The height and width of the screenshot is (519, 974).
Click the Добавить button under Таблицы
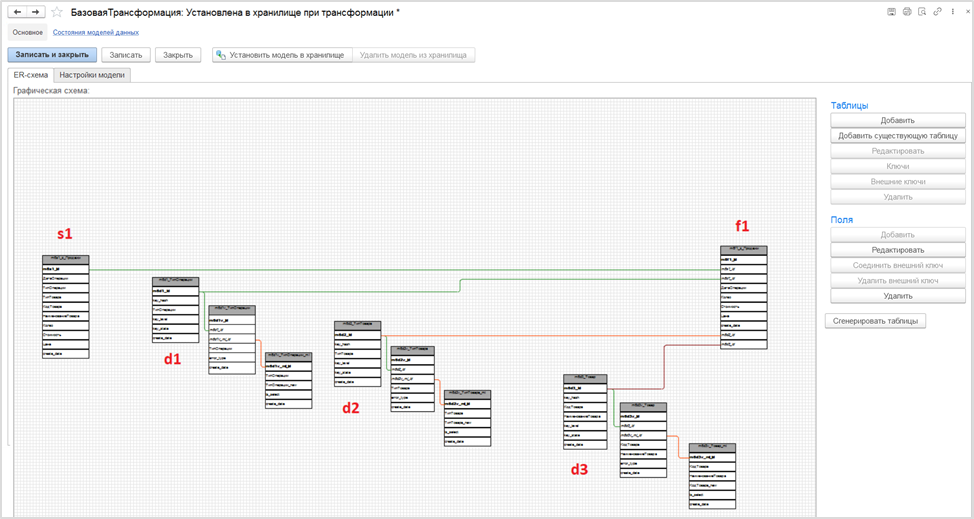click(897, 120)
